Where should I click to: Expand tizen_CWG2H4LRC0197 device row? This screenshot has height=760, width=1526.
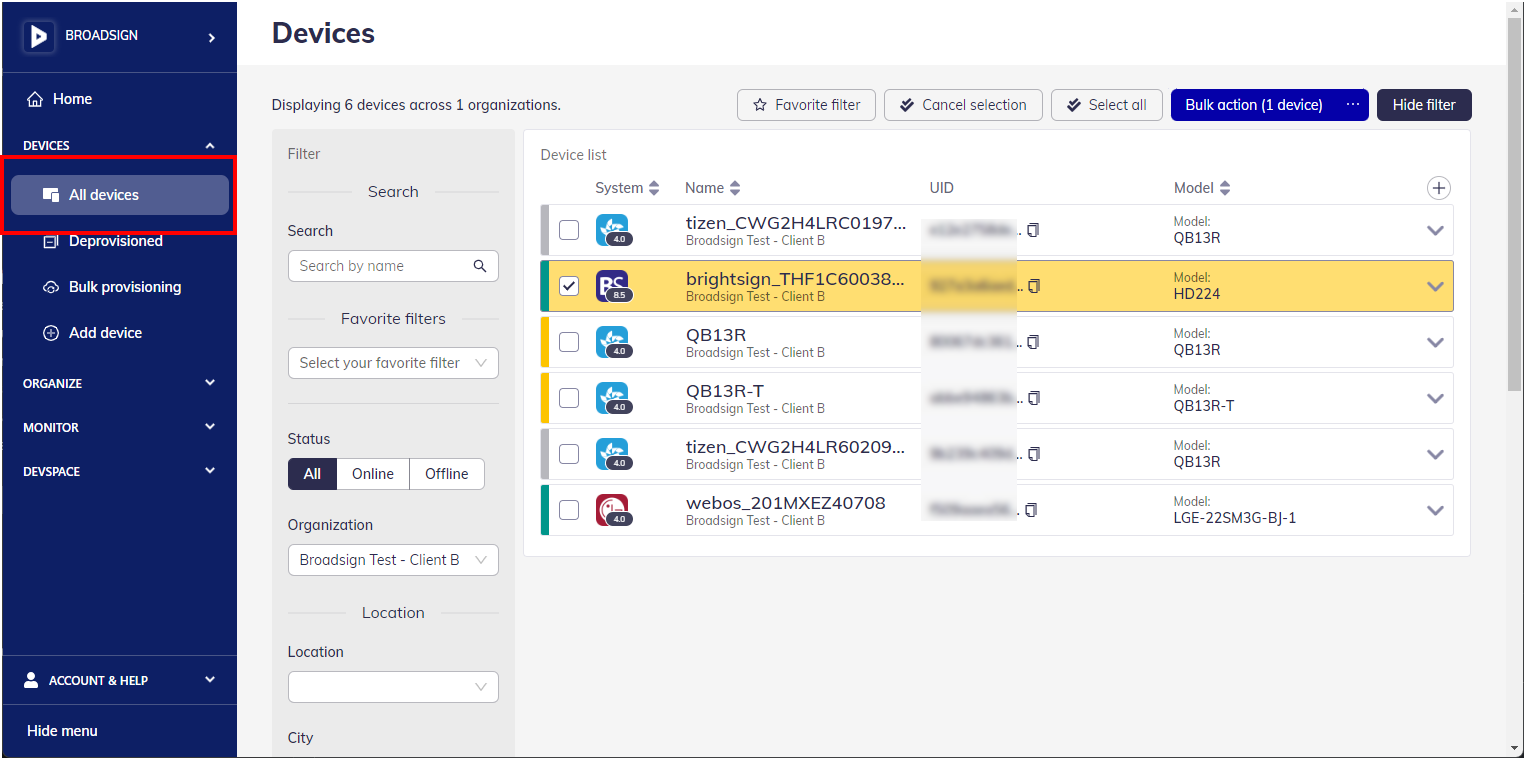[x=1435, y=230]
